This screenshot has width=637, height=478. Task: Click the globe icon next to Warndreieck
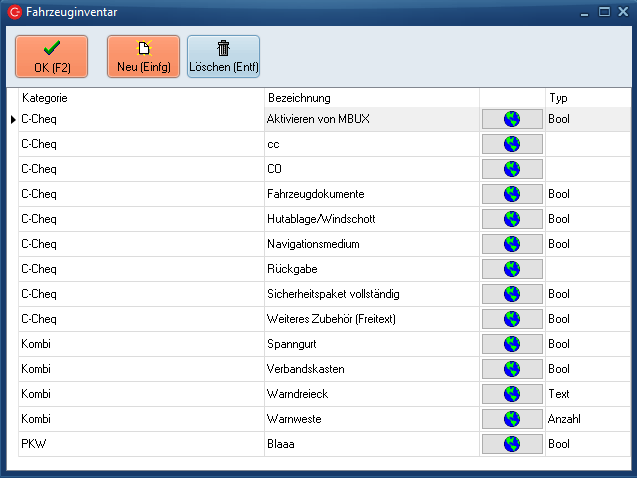click(x=512, y=394)
